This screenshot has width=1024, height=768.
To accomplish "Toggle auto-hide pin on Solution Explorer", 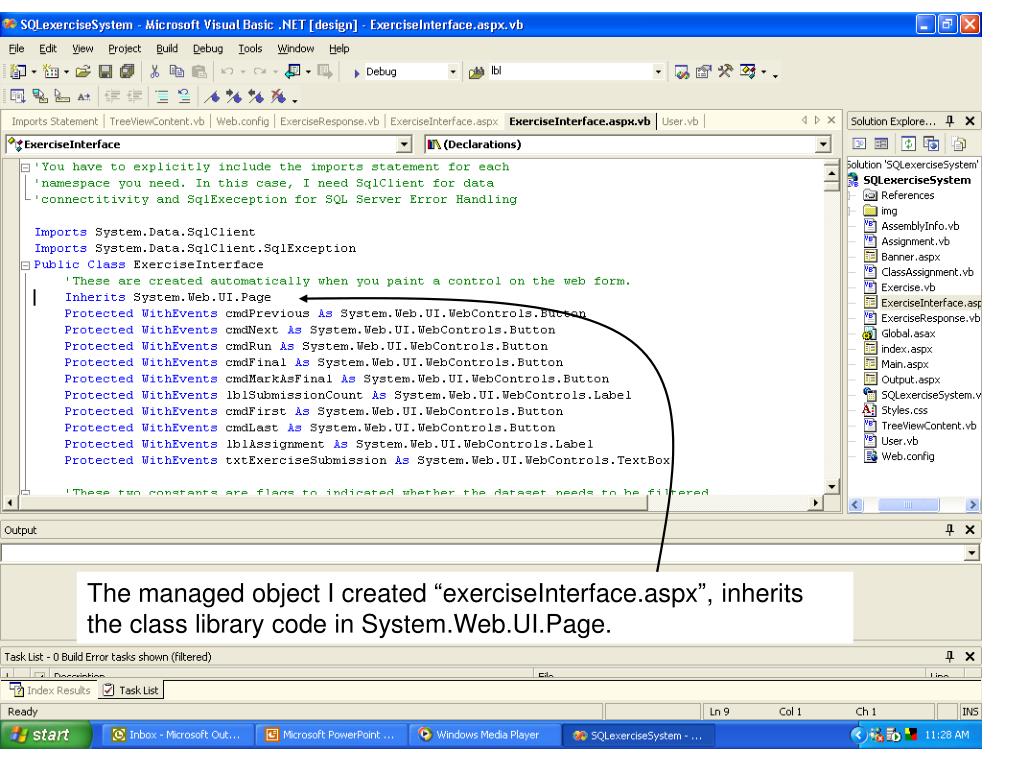I will tap(950, 121).
